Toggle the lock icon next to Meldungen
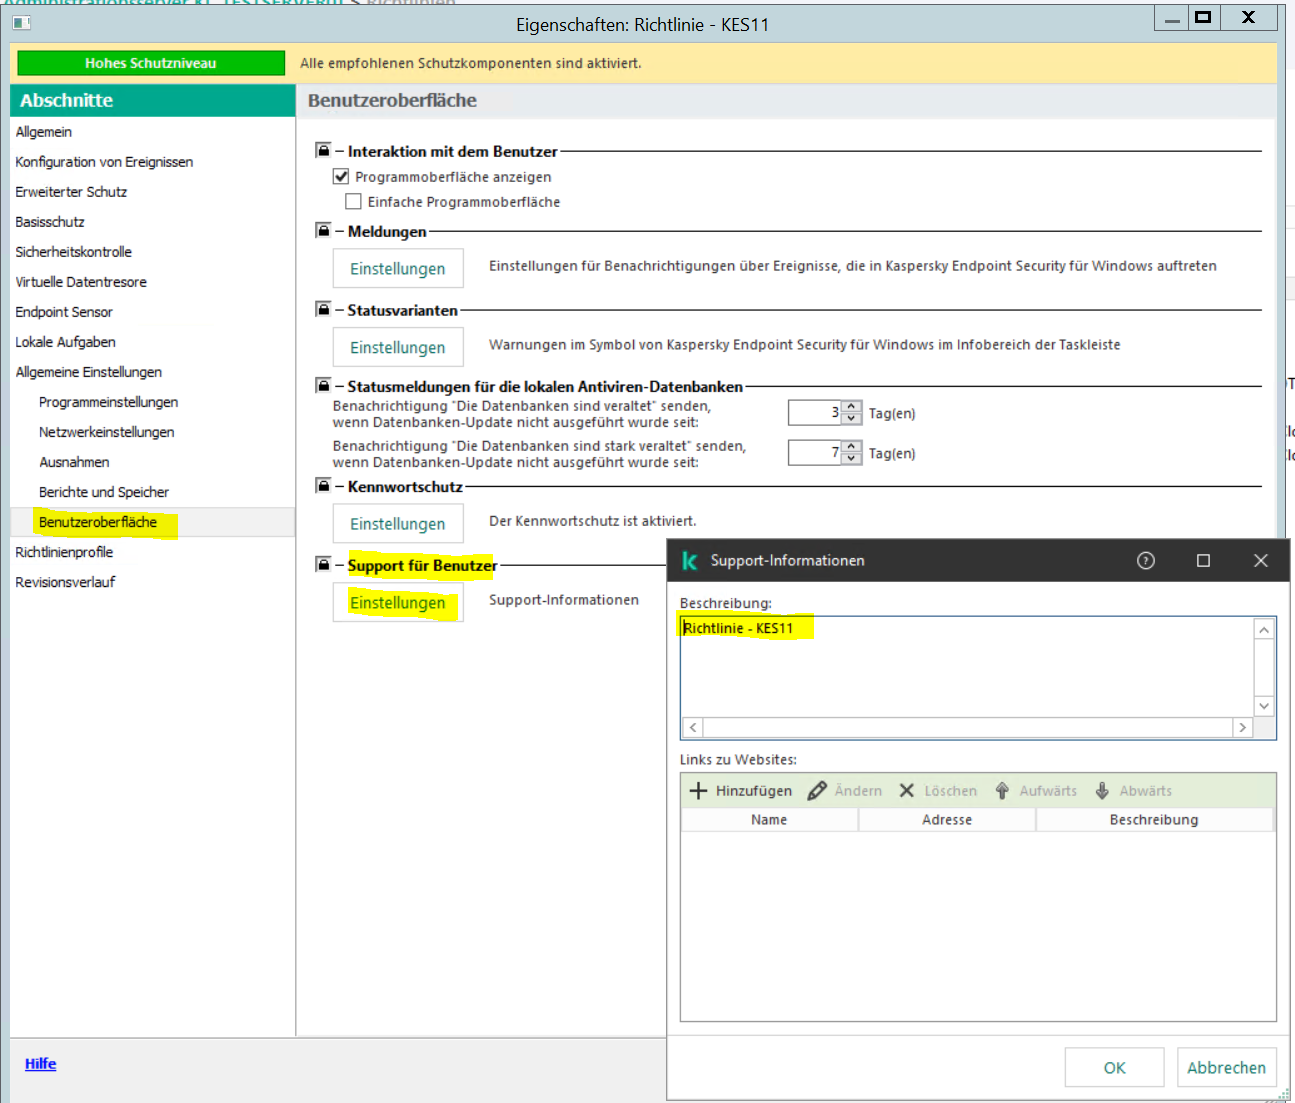The width and height of the screenshot is (1295, 1103). (x=323, y=230)
